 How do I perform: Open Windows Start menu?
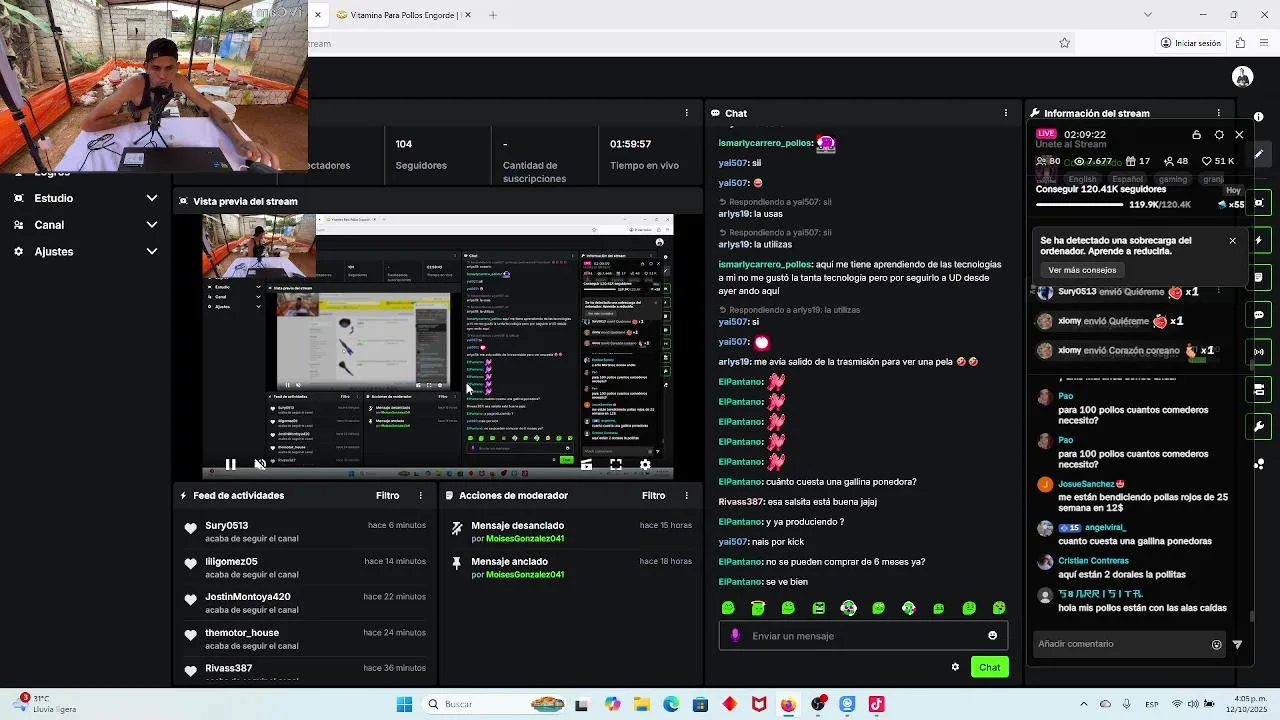coord(404,704)
